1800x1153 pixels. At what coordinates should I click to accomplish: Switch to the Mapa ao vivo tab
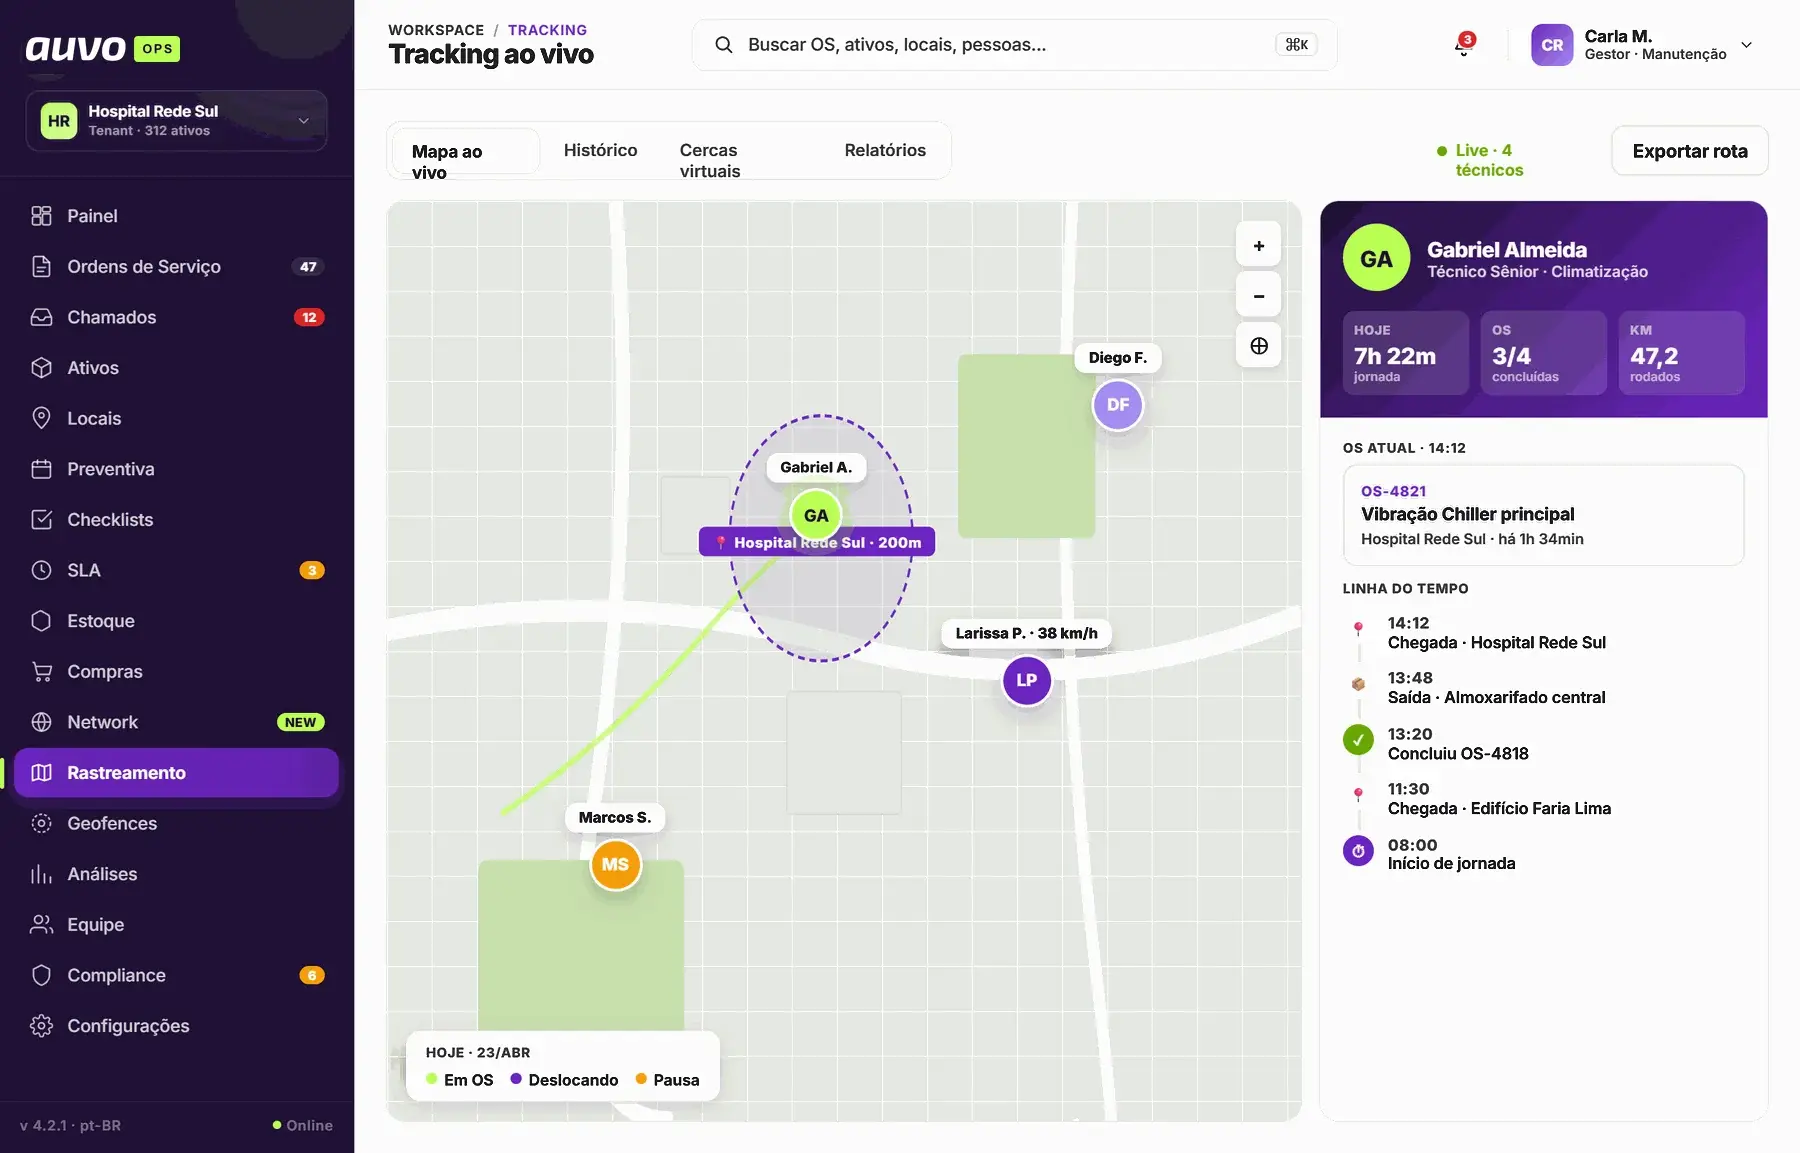click(465, 151)
